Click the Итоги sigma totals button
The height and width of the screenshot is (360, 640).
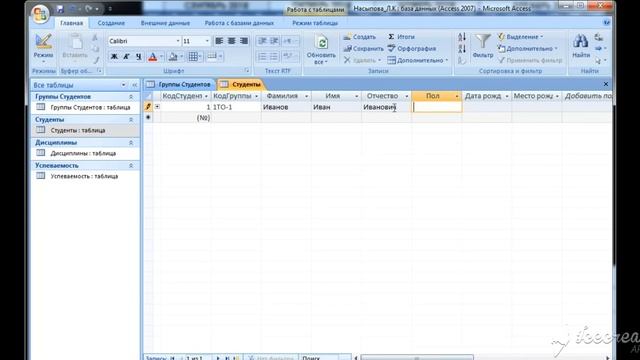401,37
